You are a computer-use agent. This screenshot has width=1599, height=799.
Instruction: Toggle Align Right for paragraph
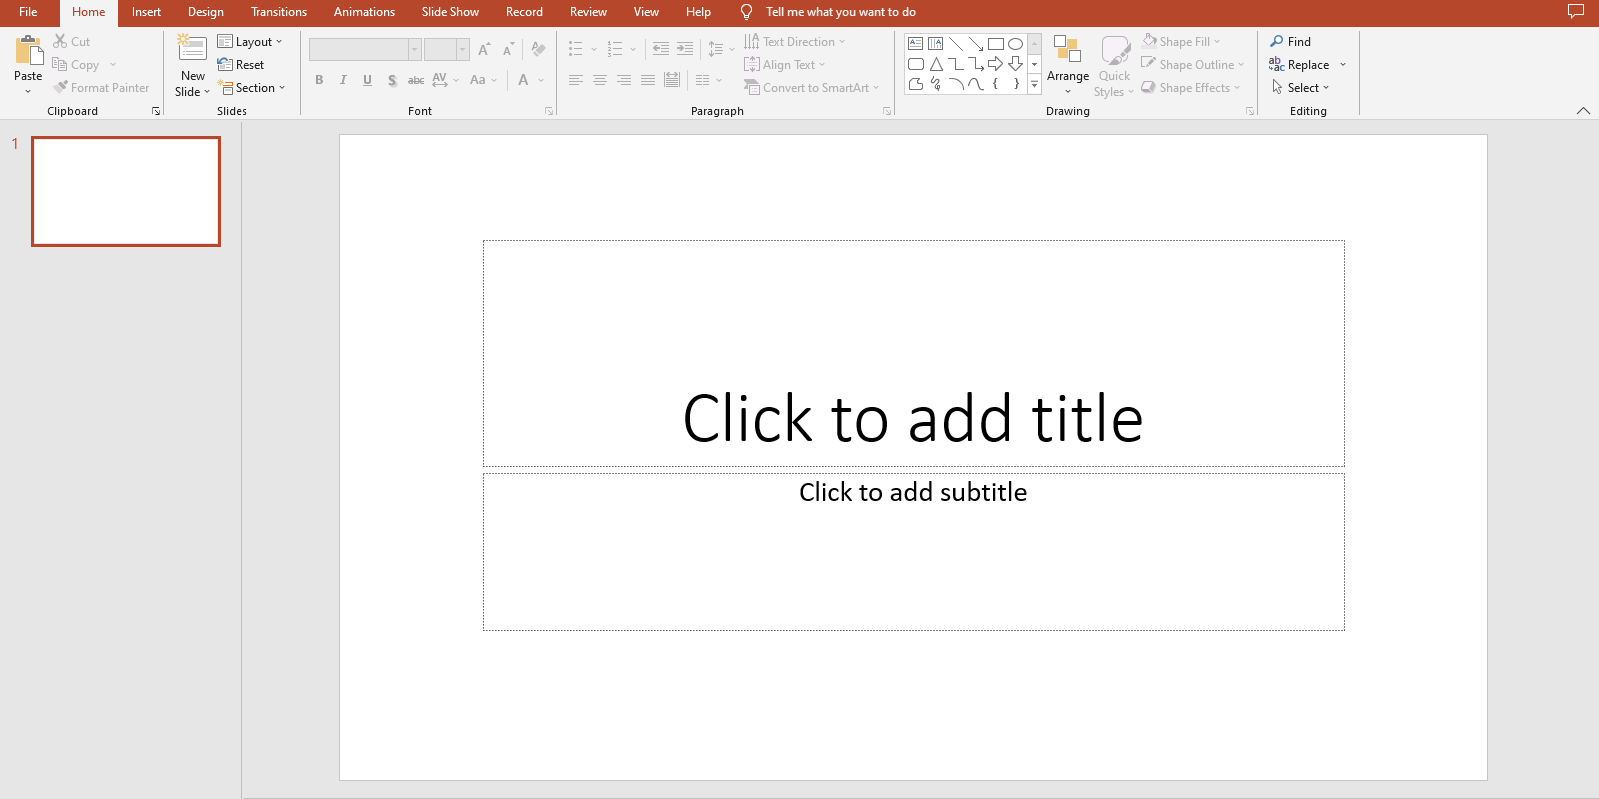tap(624, 80)
